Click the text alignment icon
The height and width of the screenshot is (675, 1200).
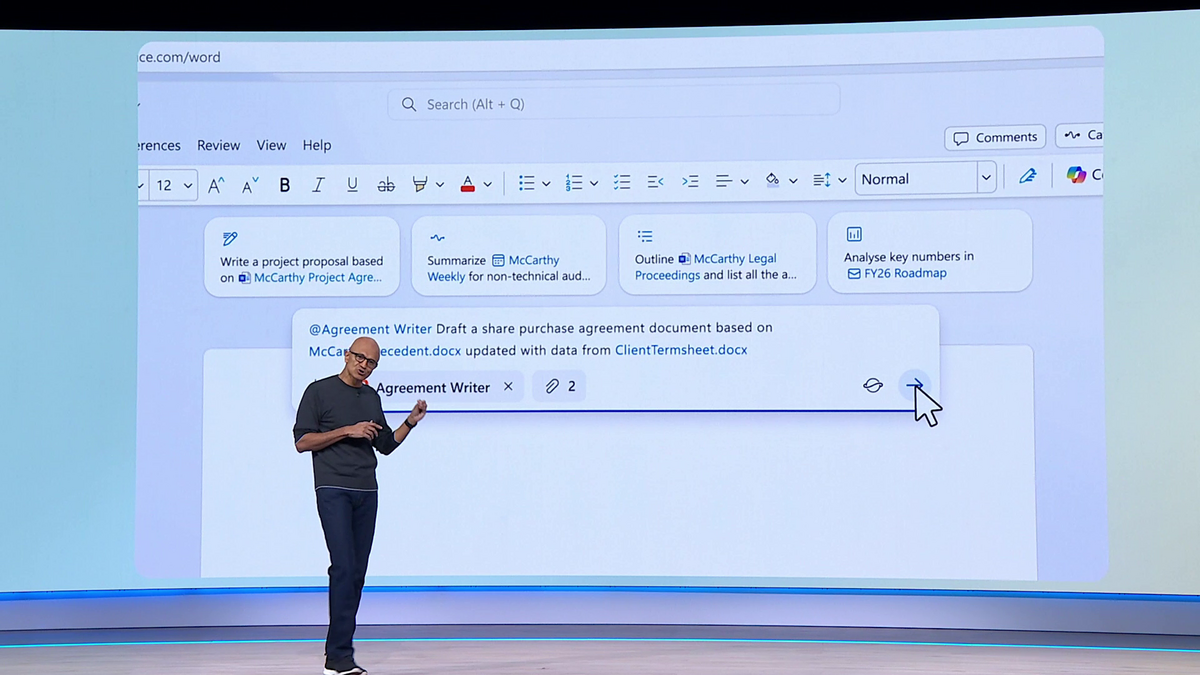pyautogui.click(x=724, y=181)
